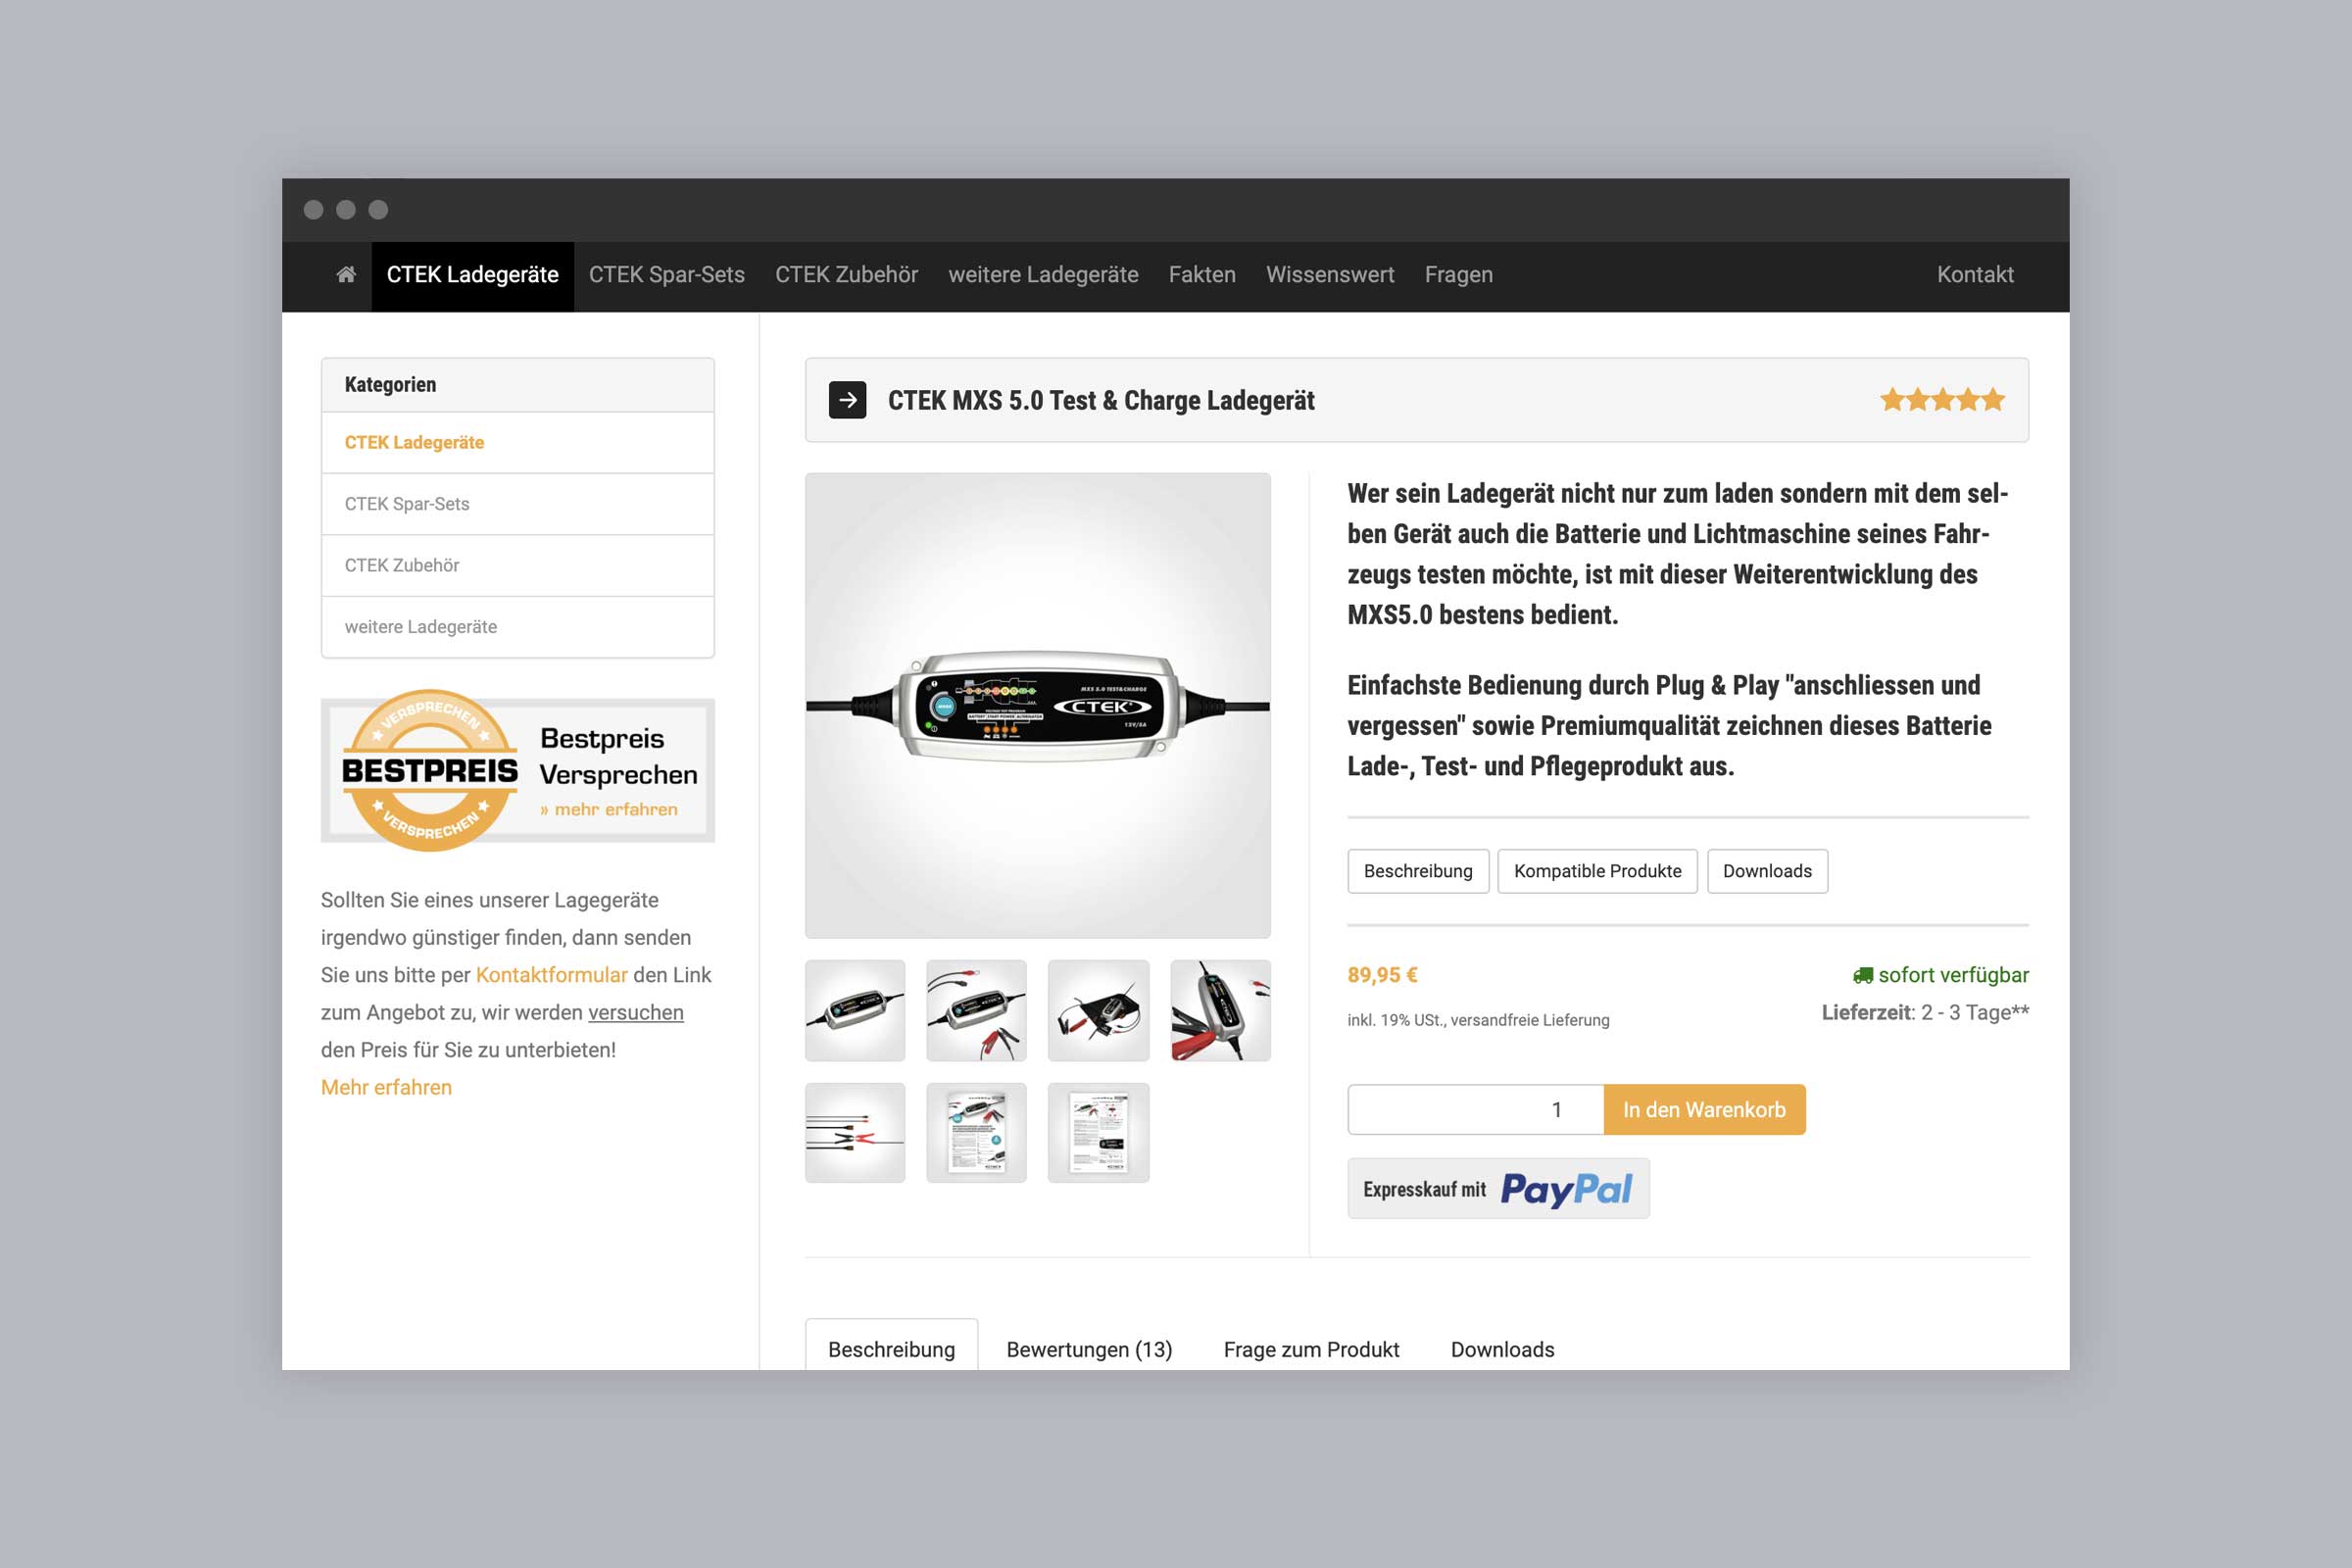
Task: Click the green delivery truck icon
Action: (x=1862, y=975)
